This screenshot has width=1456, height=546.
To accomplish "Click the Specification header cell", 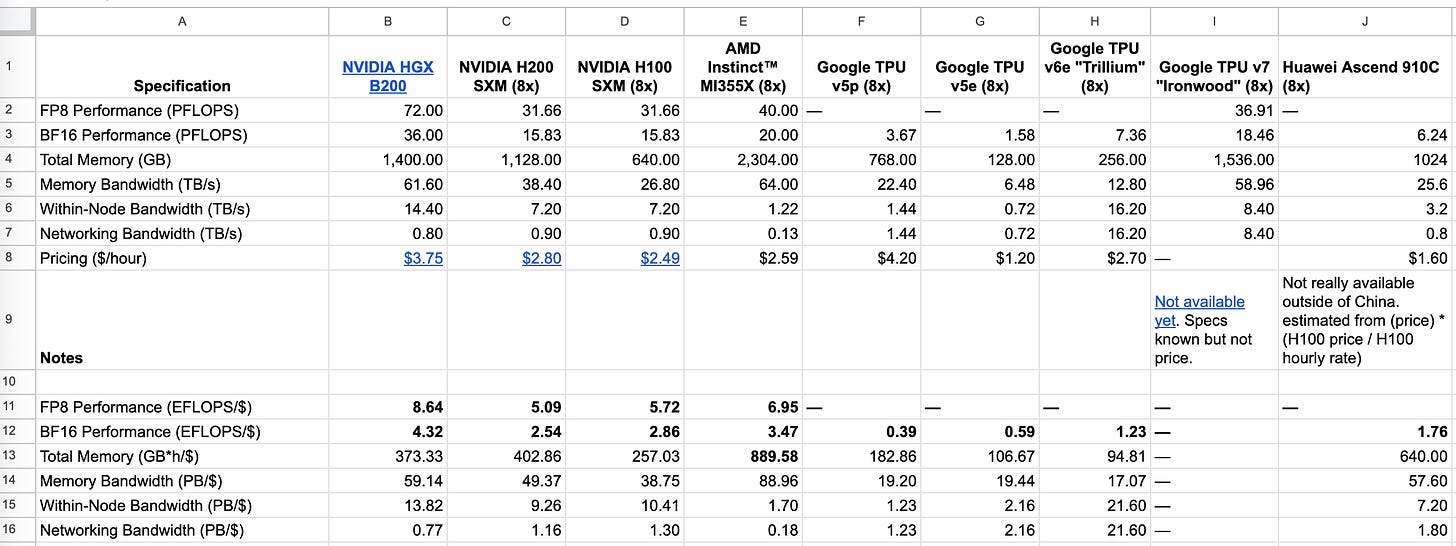I will coord(182,67).
